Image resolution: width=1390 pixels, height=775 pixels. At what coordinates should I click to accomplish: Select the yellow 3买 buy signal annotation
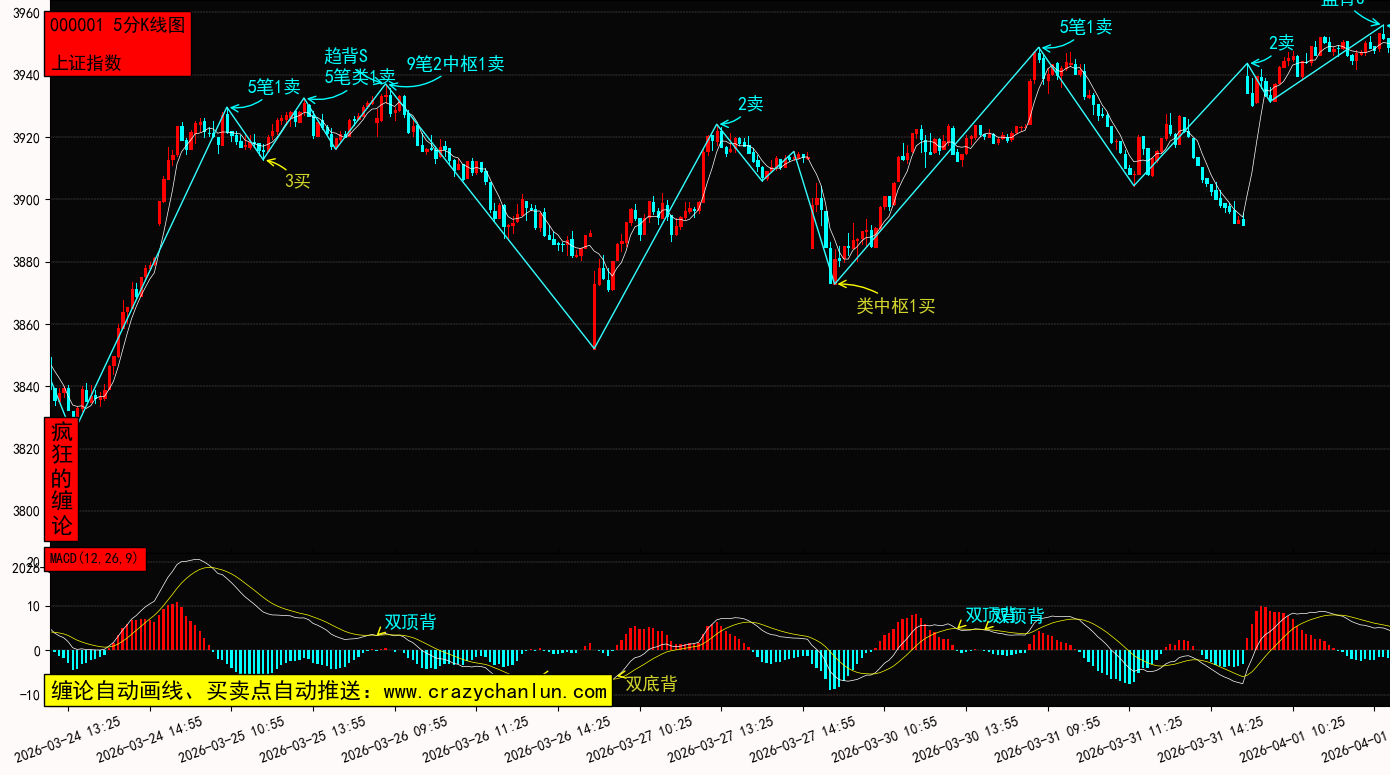298,180
